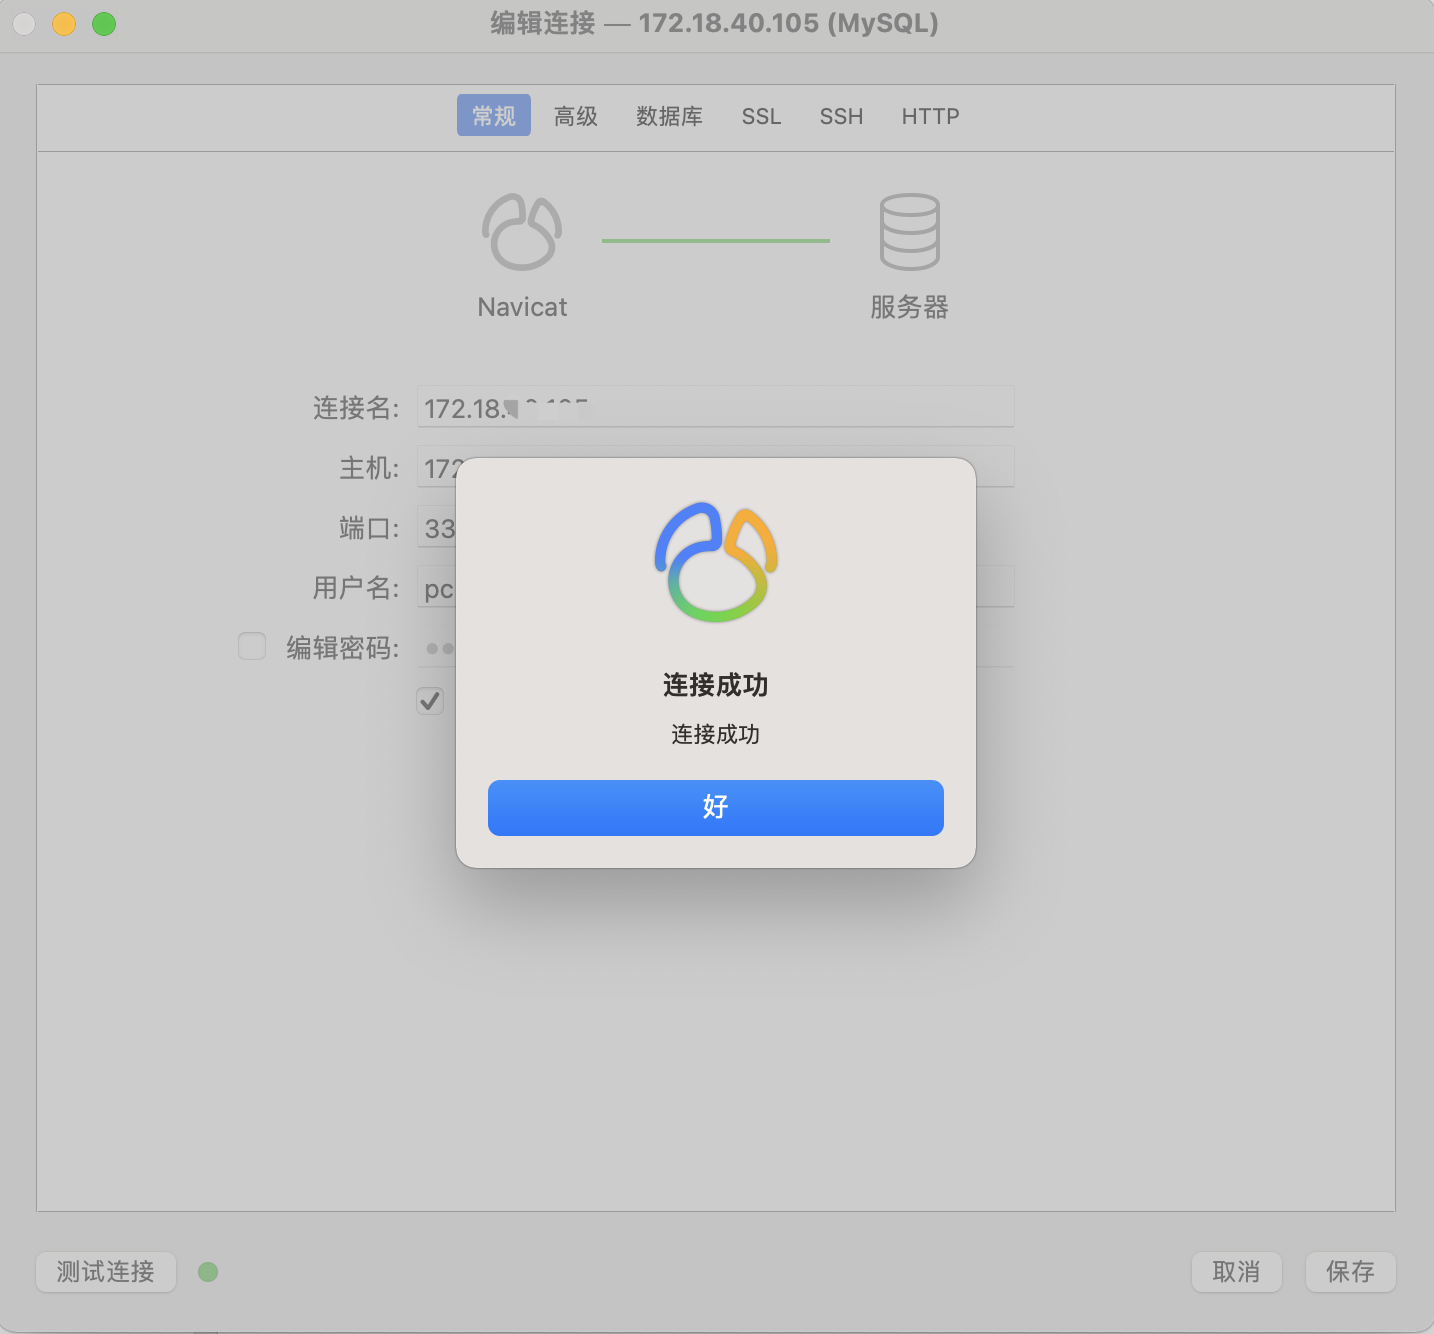
Task: Enable the 编辑密码 checkbox
Action: click(x=252, y=646)
